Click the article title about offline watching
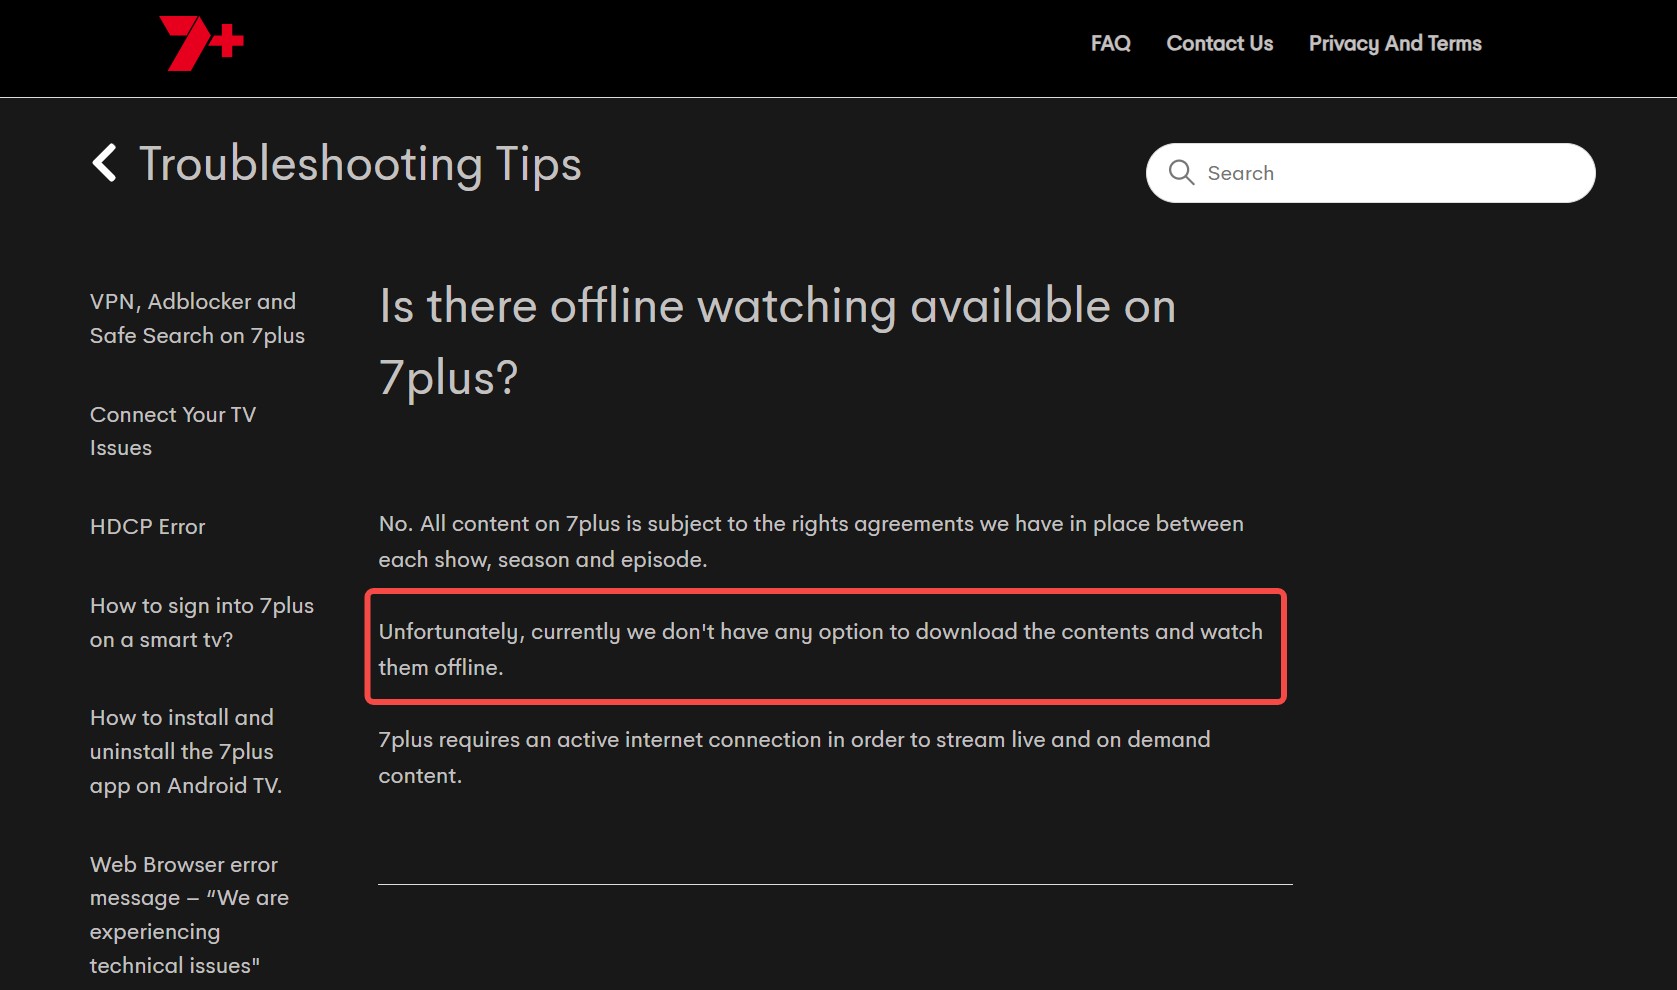 (777, 341)
